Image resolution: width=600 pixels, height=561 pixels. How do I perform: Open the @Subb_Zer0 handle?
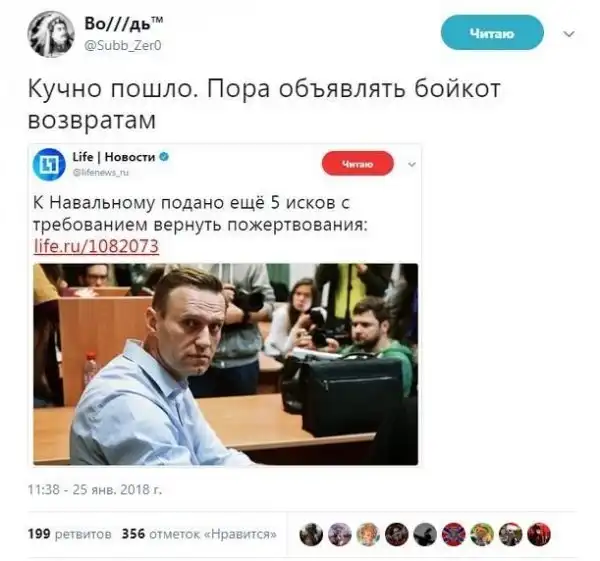122,46
